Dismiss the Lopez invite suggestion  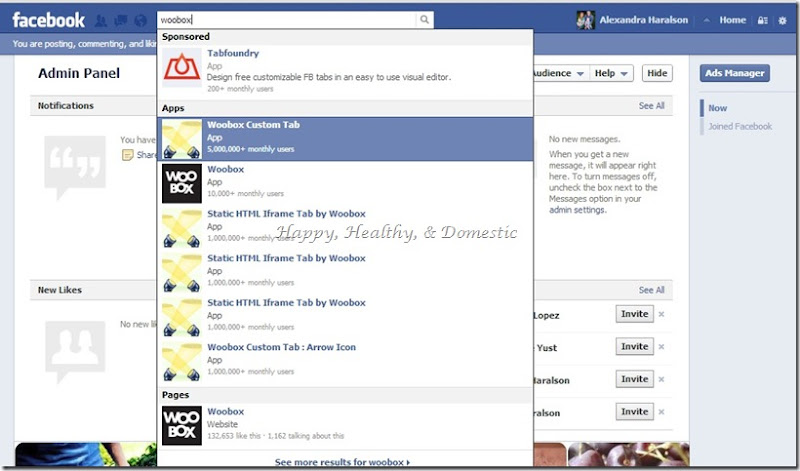point(661,314)
